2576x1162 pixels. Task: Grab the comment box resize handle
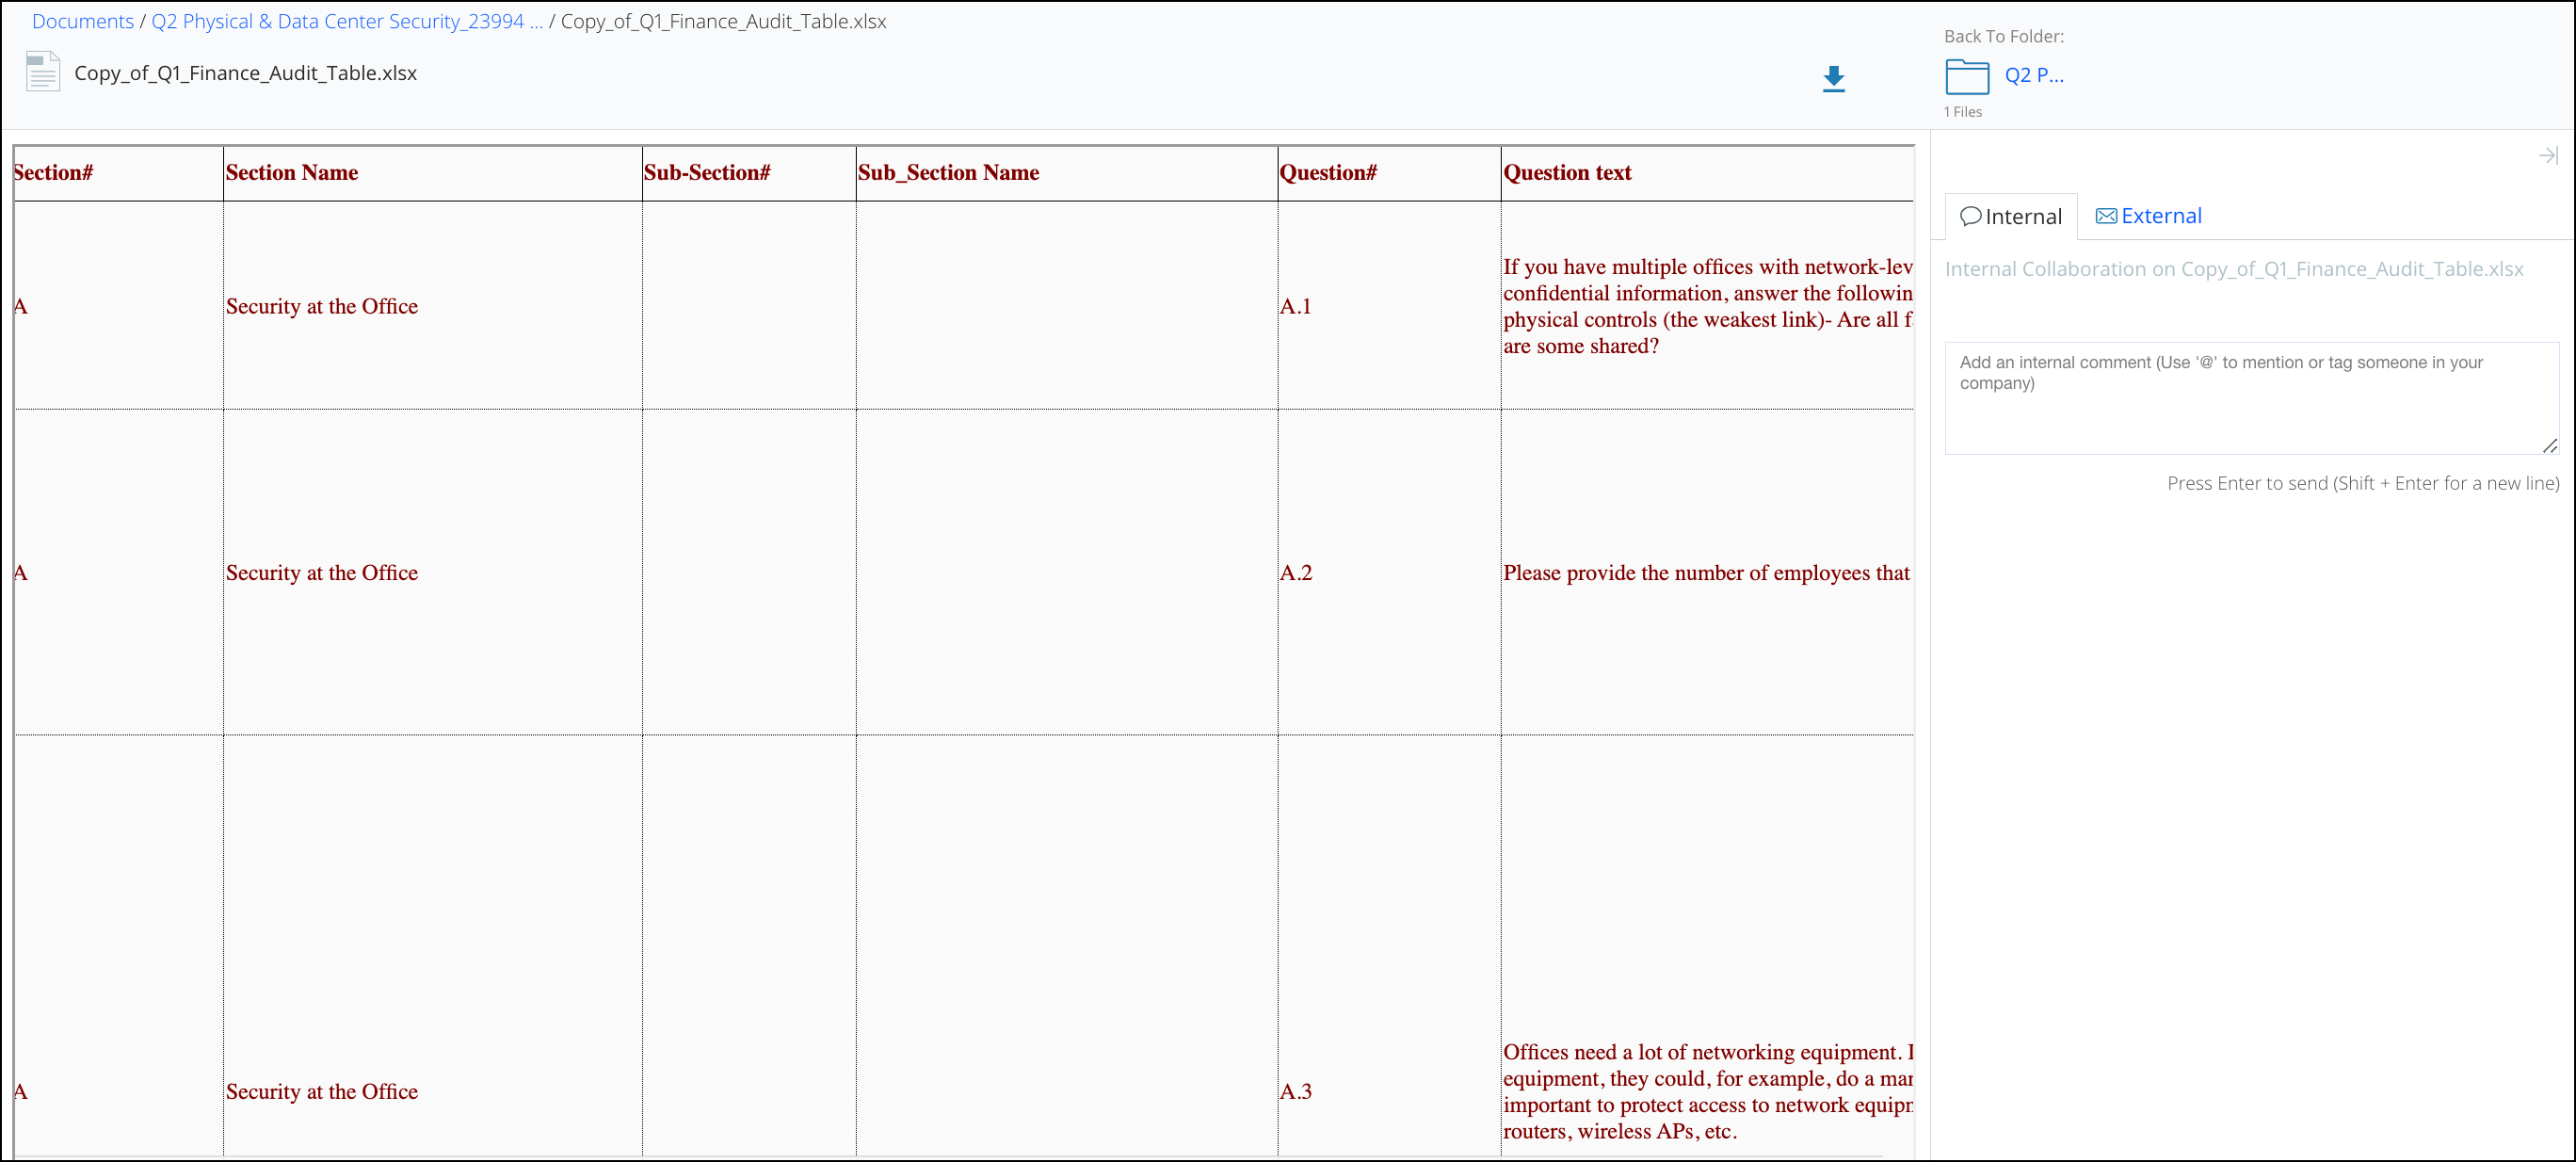pos(2549,446)
